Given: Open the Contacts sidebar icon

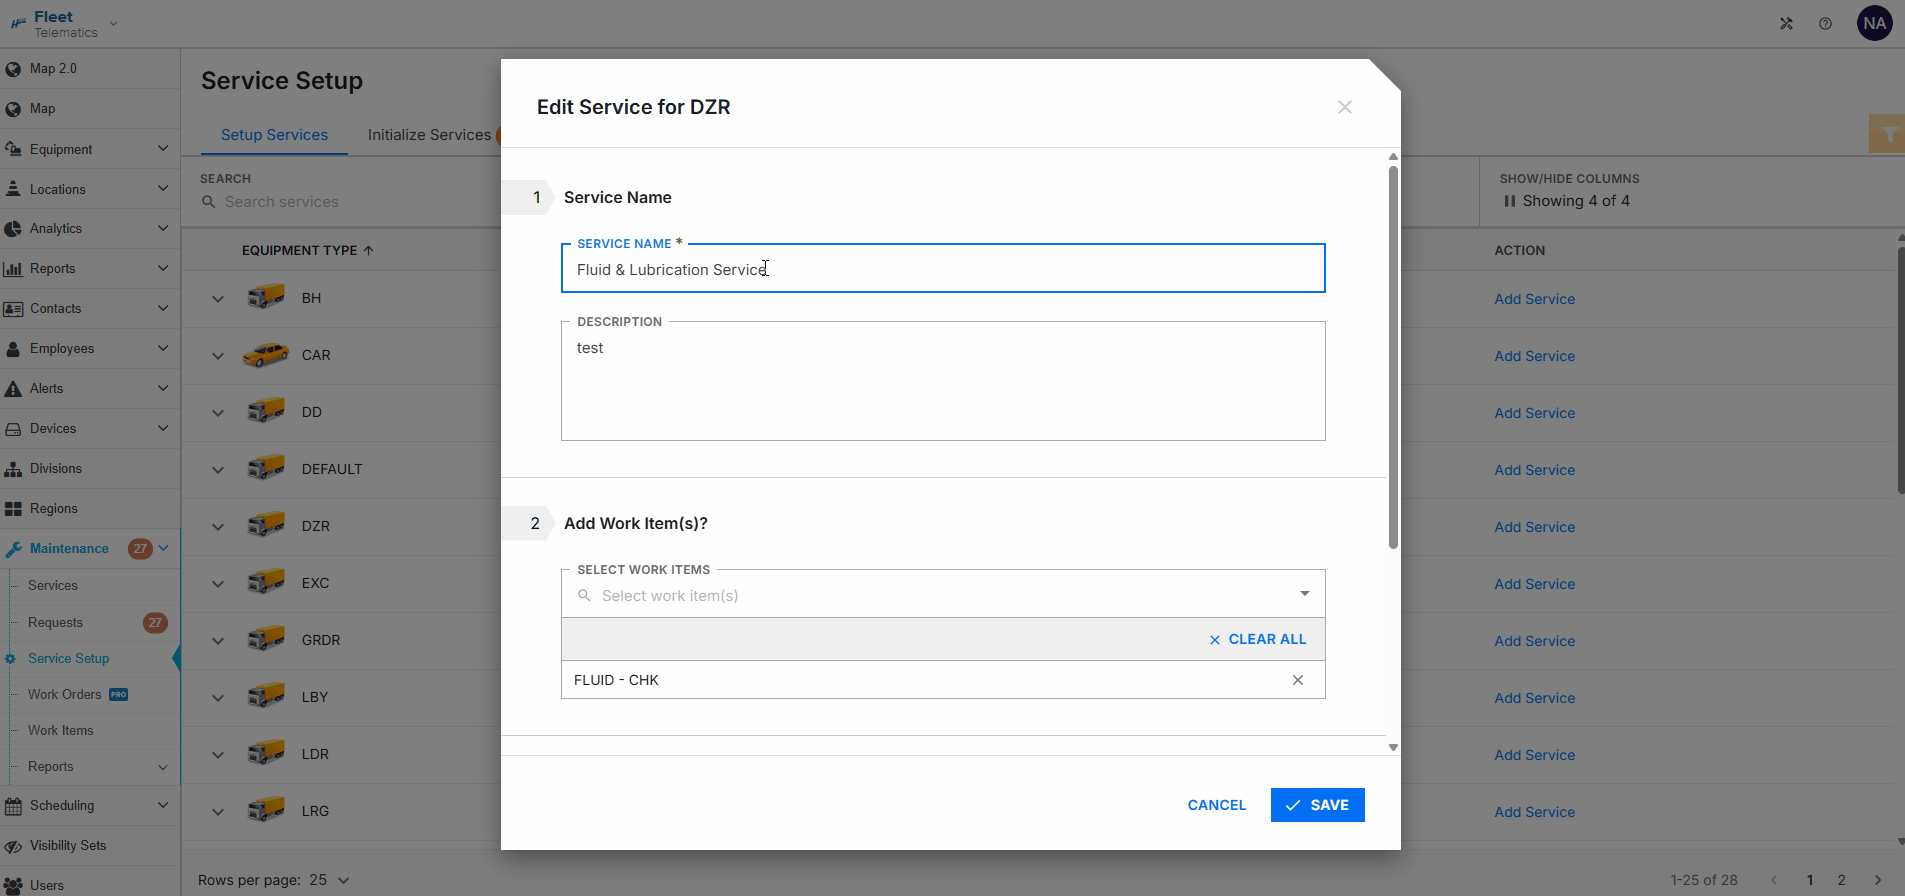Looking at the screenshot, I should [13, 309].
